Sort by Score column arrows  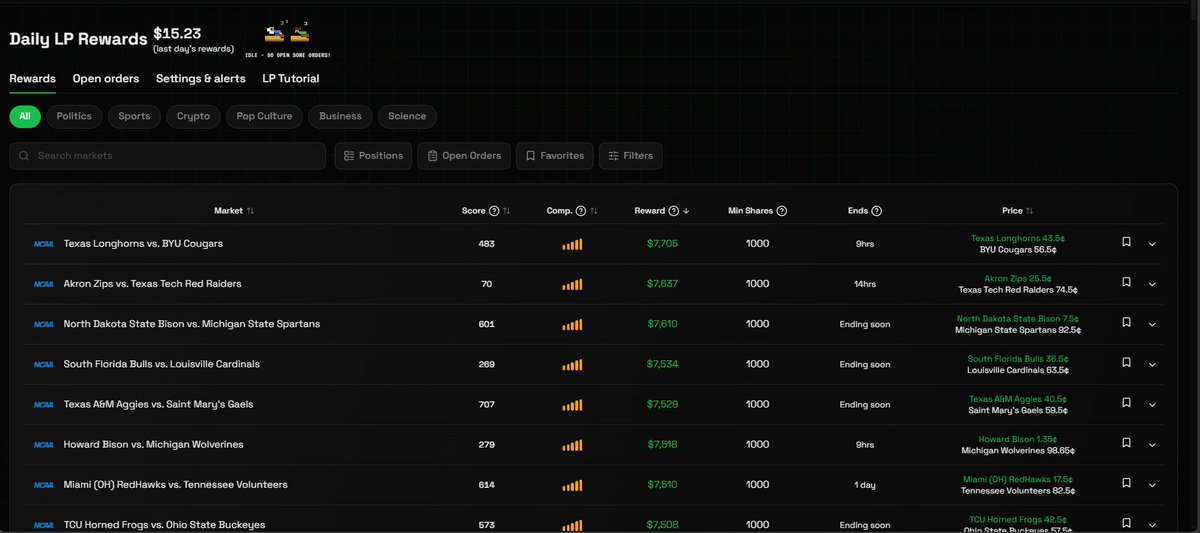[x=507, y=211]
